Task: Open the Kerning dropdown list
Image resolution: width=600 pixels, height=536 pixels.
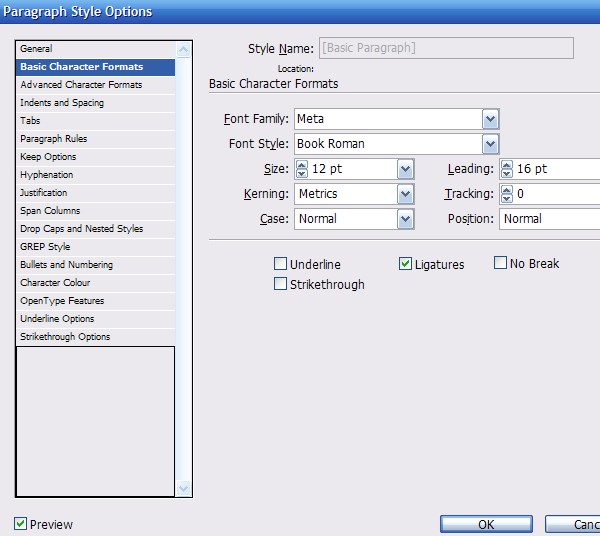Action: coord(405,194)
